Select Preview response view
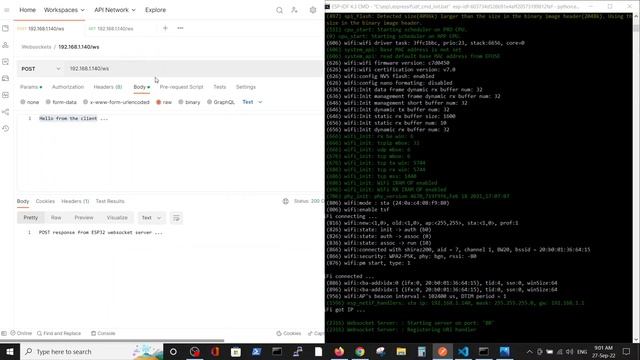The image size is (640, 360). 84,218
